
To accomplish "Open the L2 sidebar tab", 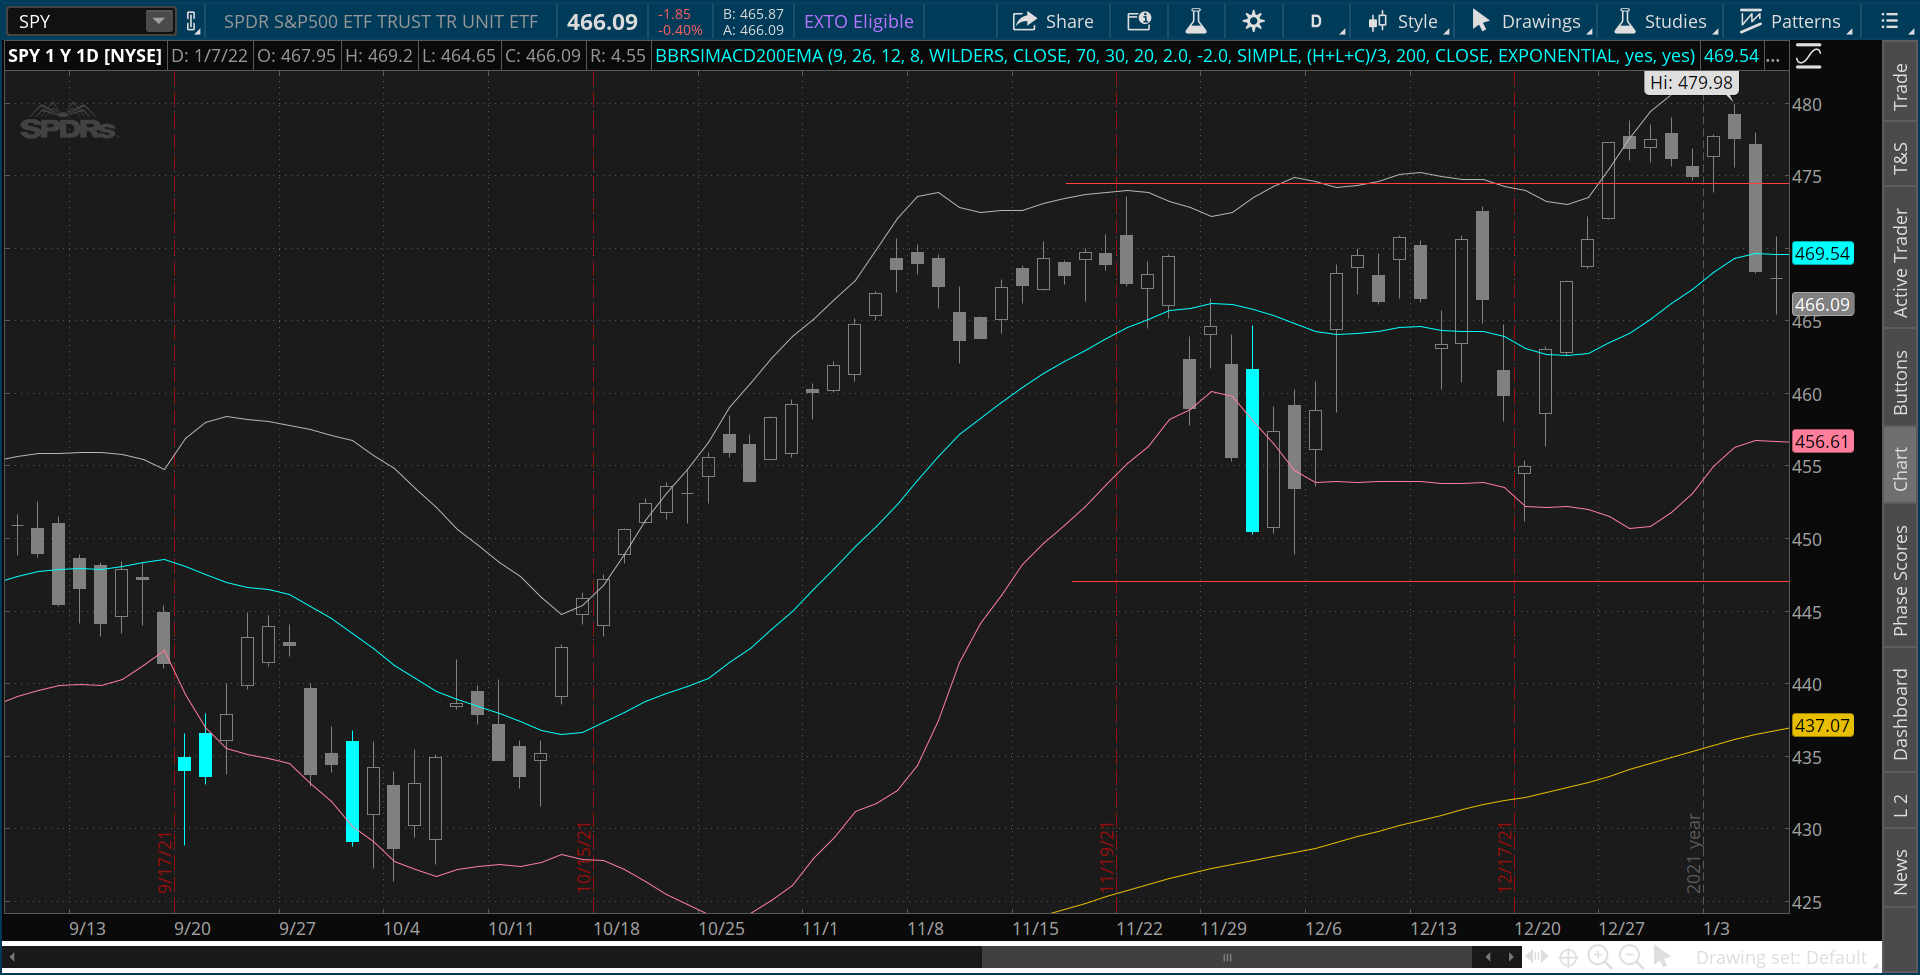I will pos(1901,805).
